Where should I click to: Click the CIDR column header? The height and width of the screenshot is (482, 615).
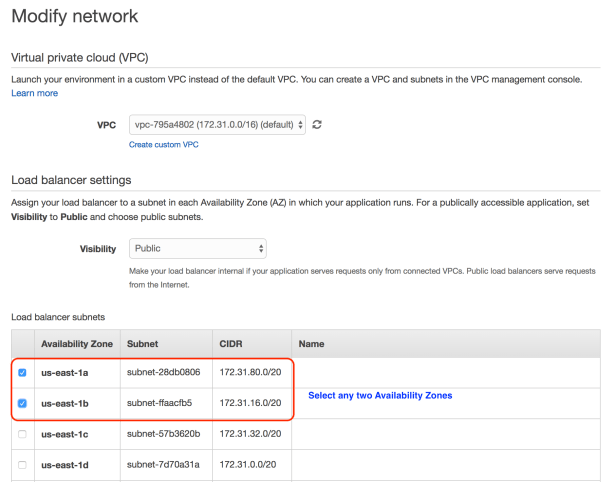(x=232, y=343)
